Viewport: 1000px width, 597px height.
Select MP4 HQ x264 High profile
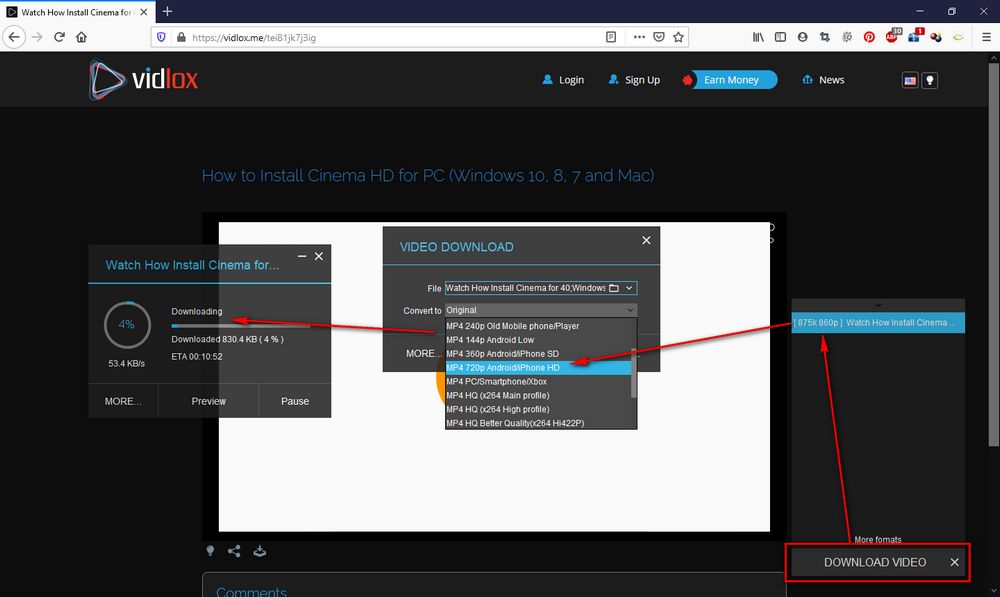click(x=538, y=409)
